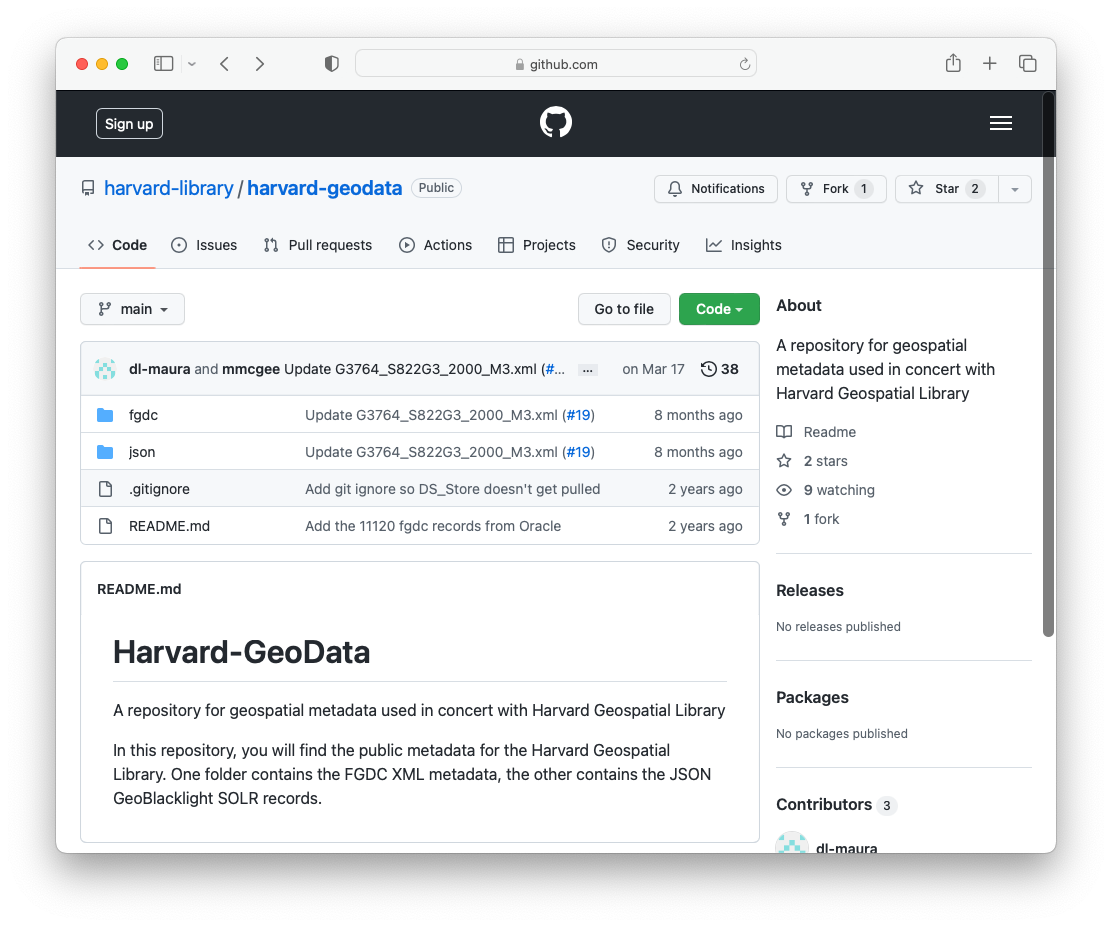Open the Releases heading link

810,591
